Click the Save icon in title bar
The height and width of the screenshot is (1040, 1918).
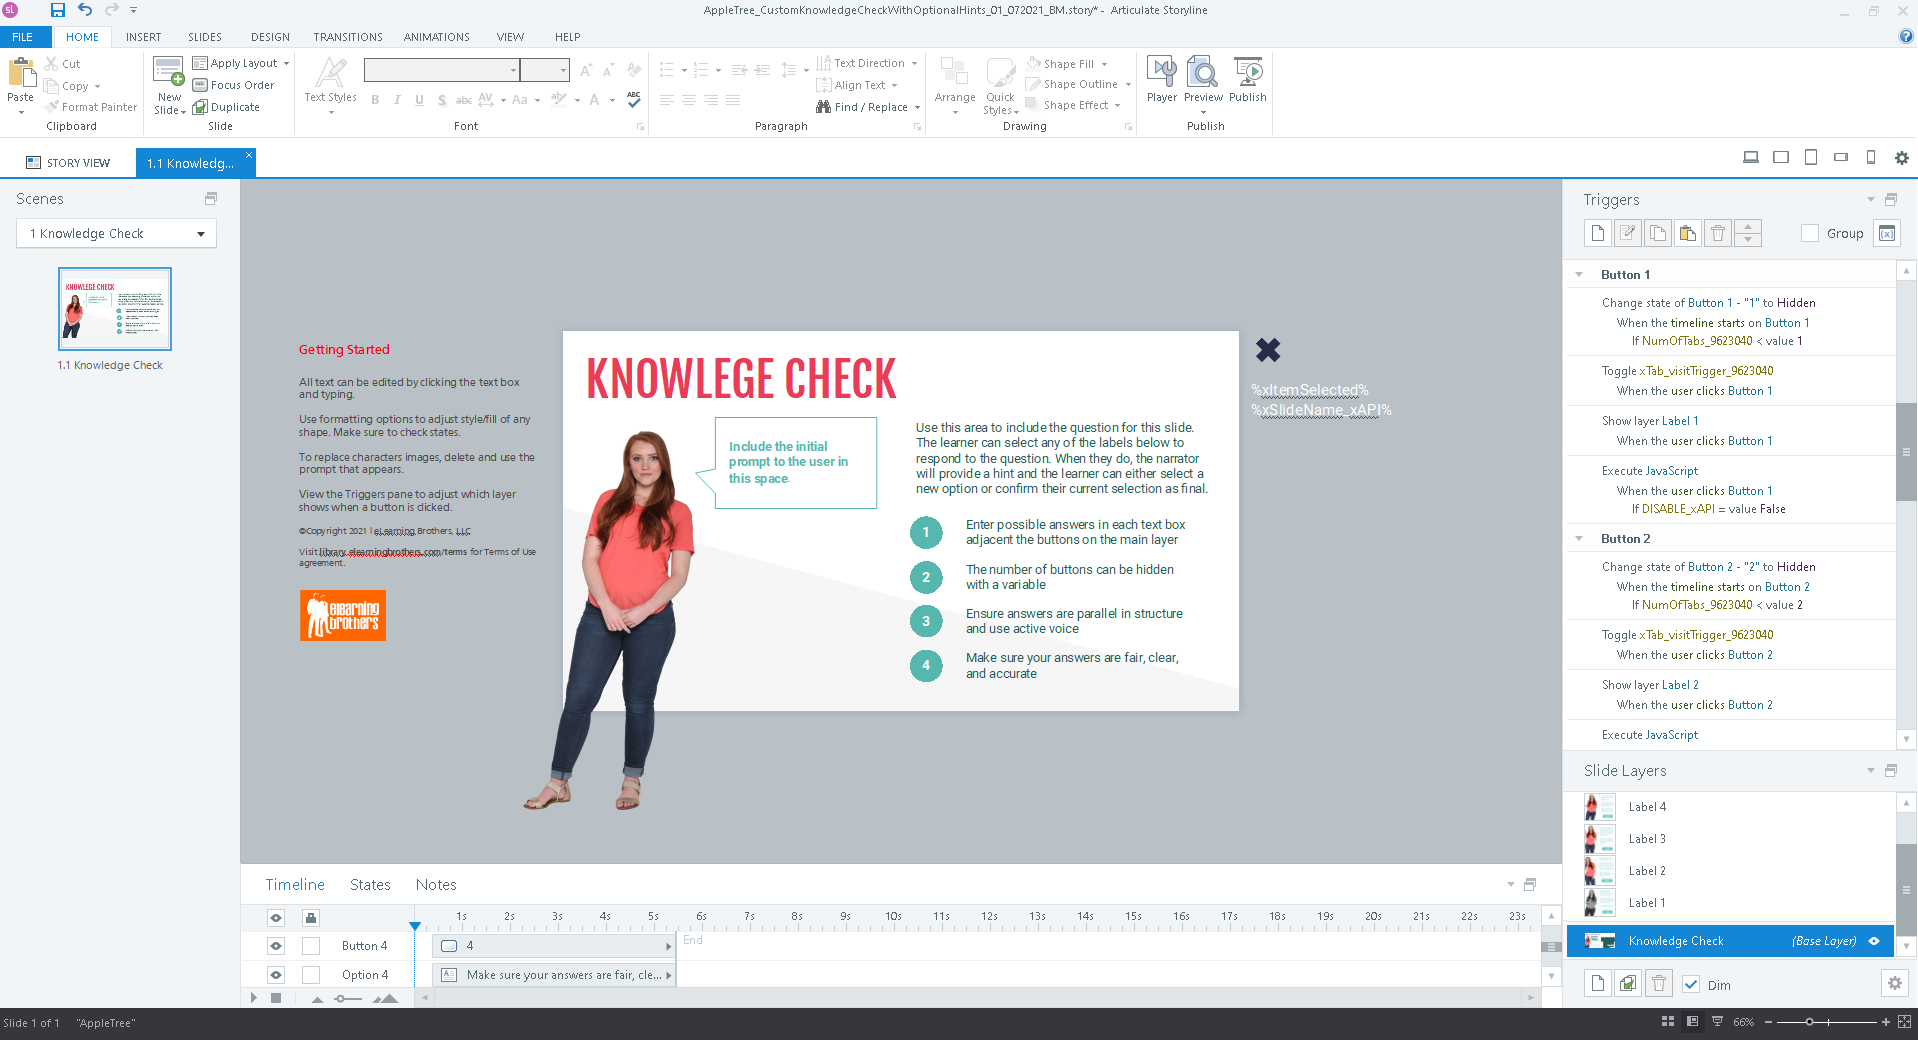[57, 10]
